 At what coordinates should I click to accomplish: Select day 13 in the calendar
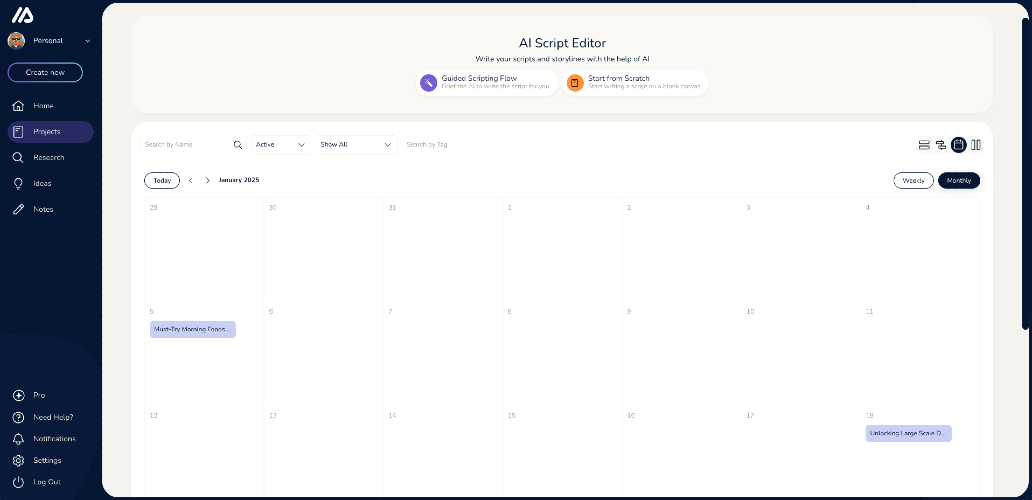tap(272, 416)
